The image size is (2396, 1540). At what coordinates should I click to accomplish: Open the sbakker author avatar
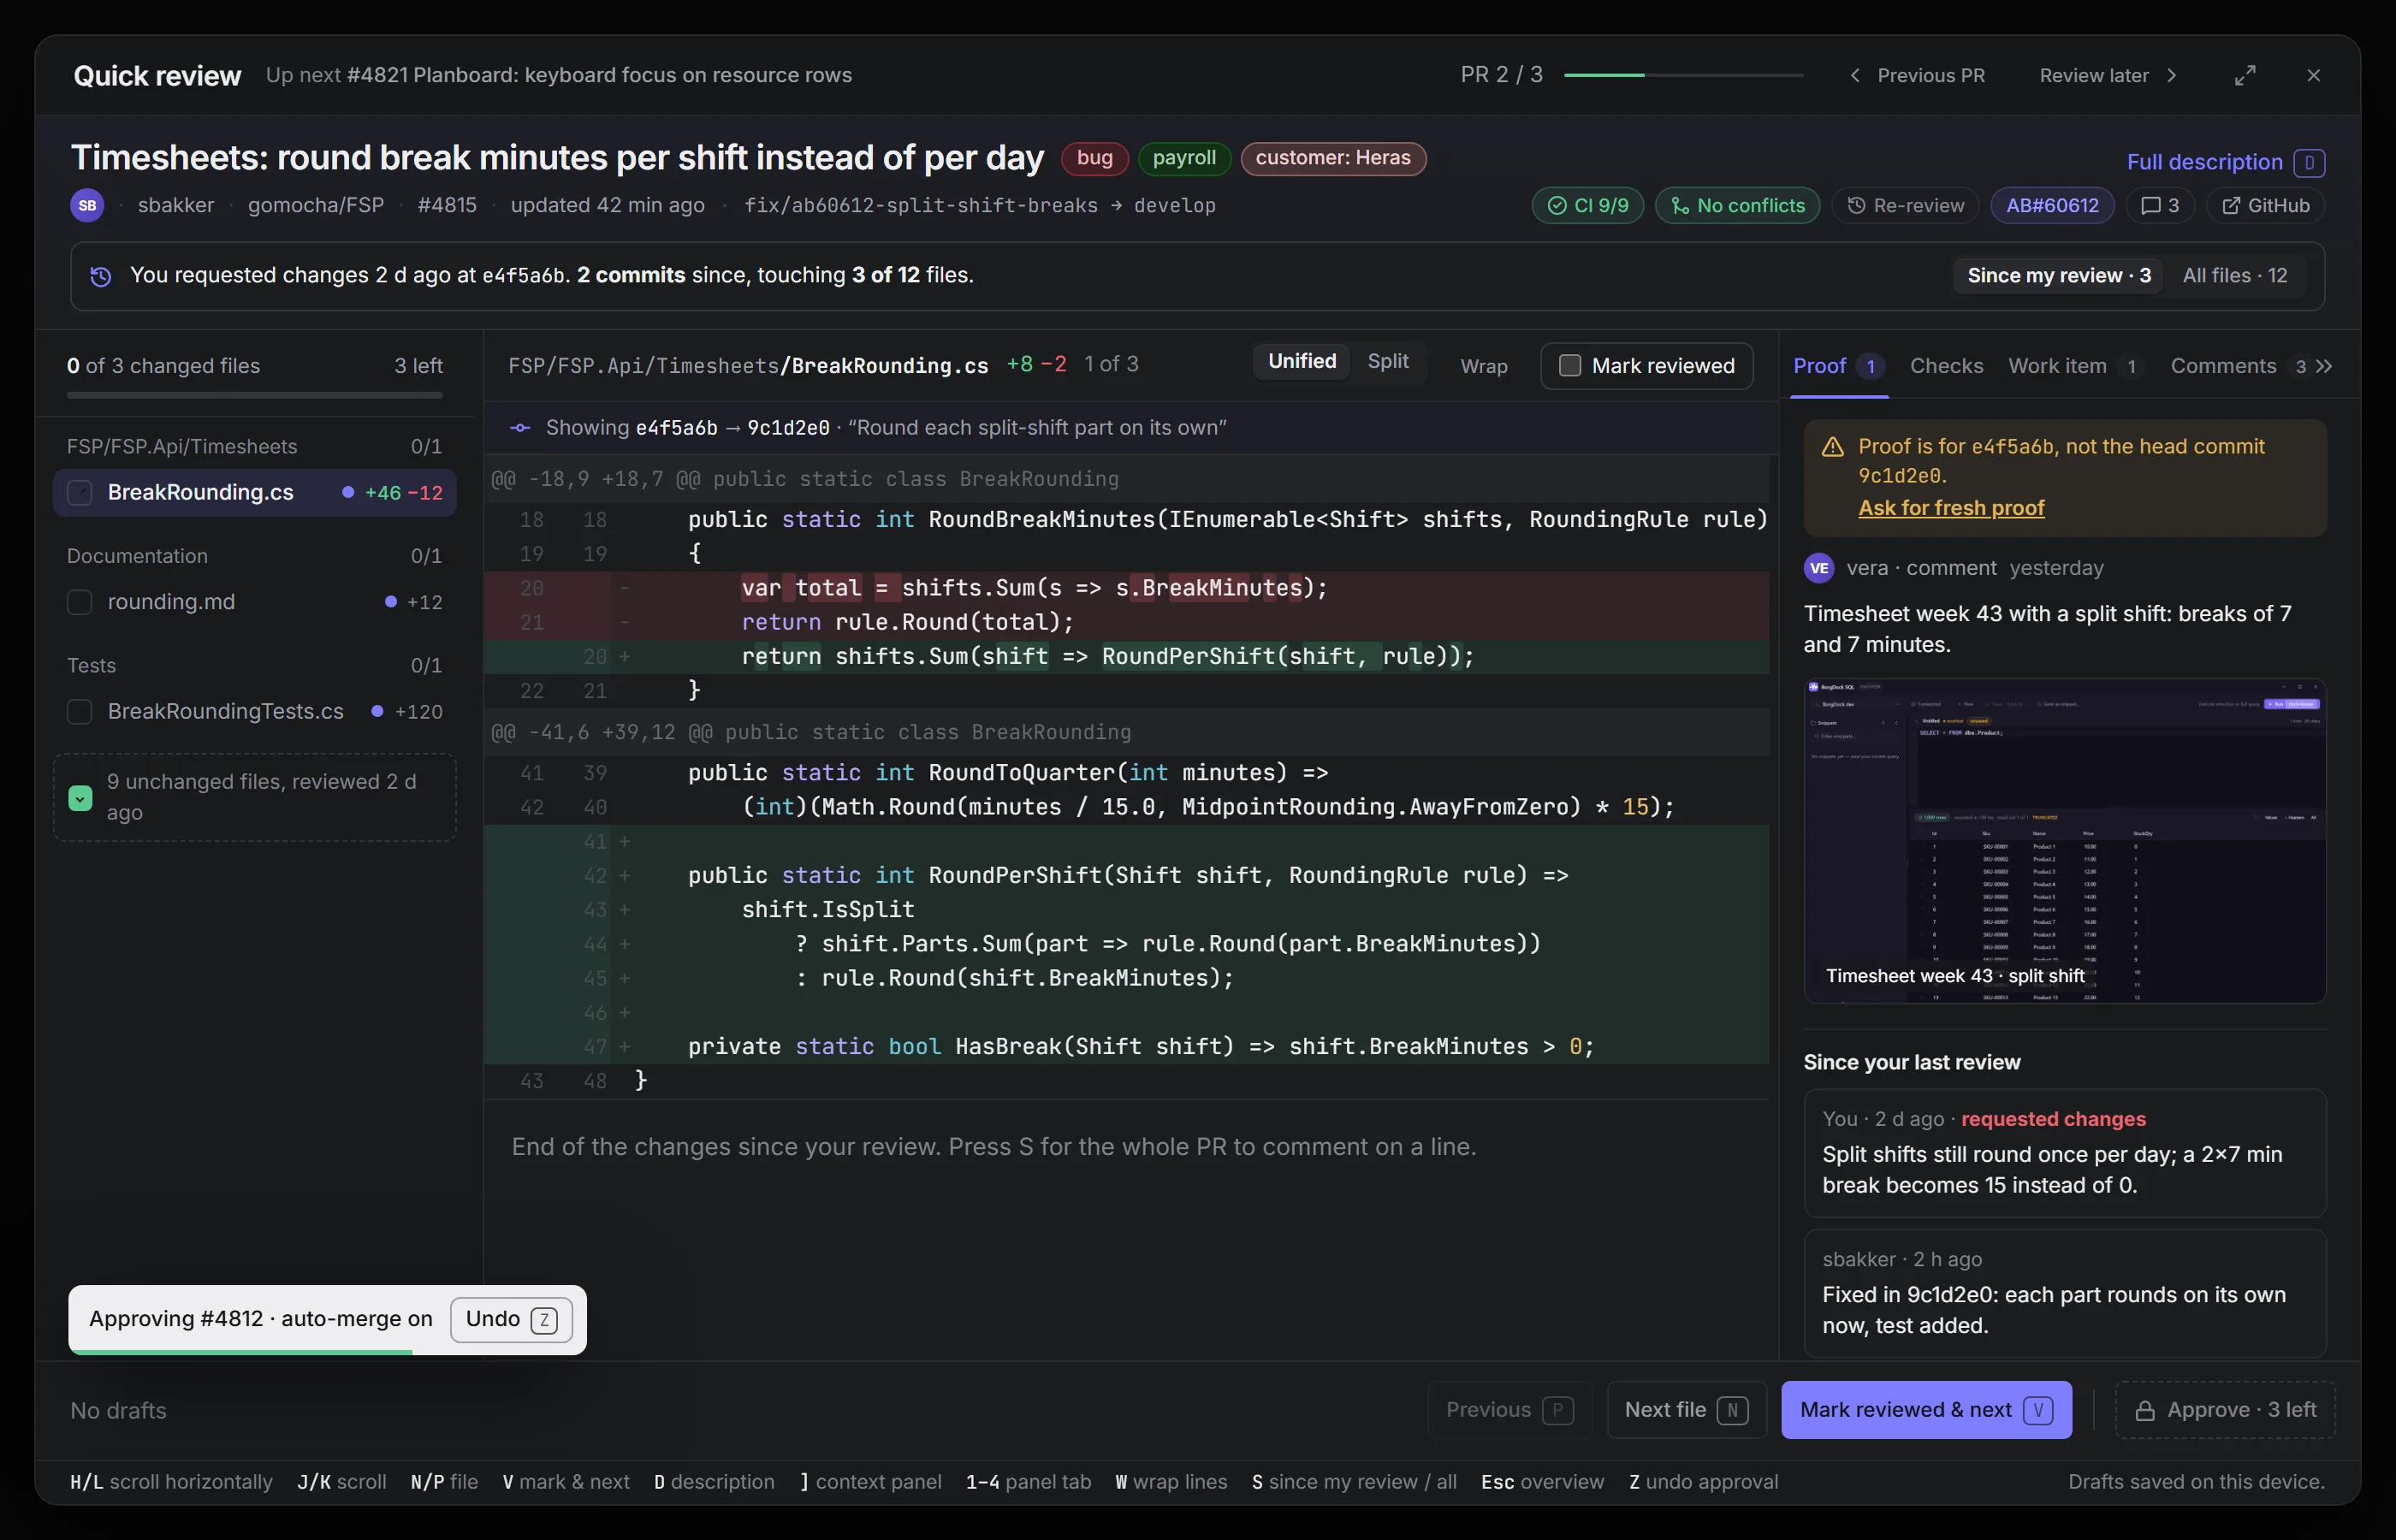(87, 205)
